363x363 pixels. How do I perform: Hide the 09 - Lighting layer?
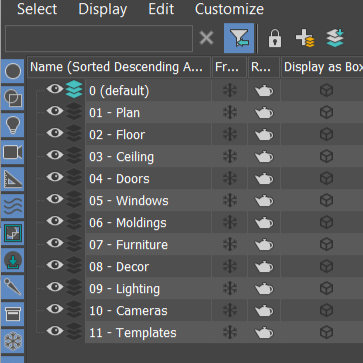tap(55, 287)
